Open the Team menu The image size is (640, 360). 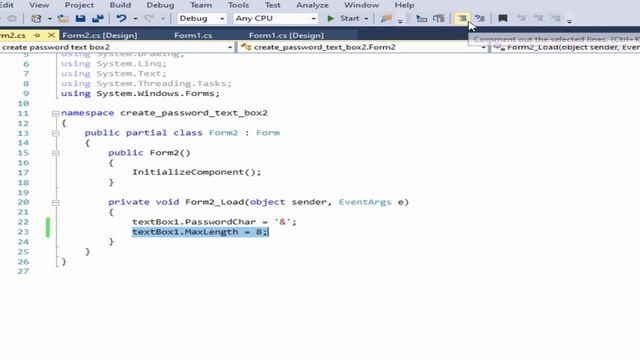201,5
